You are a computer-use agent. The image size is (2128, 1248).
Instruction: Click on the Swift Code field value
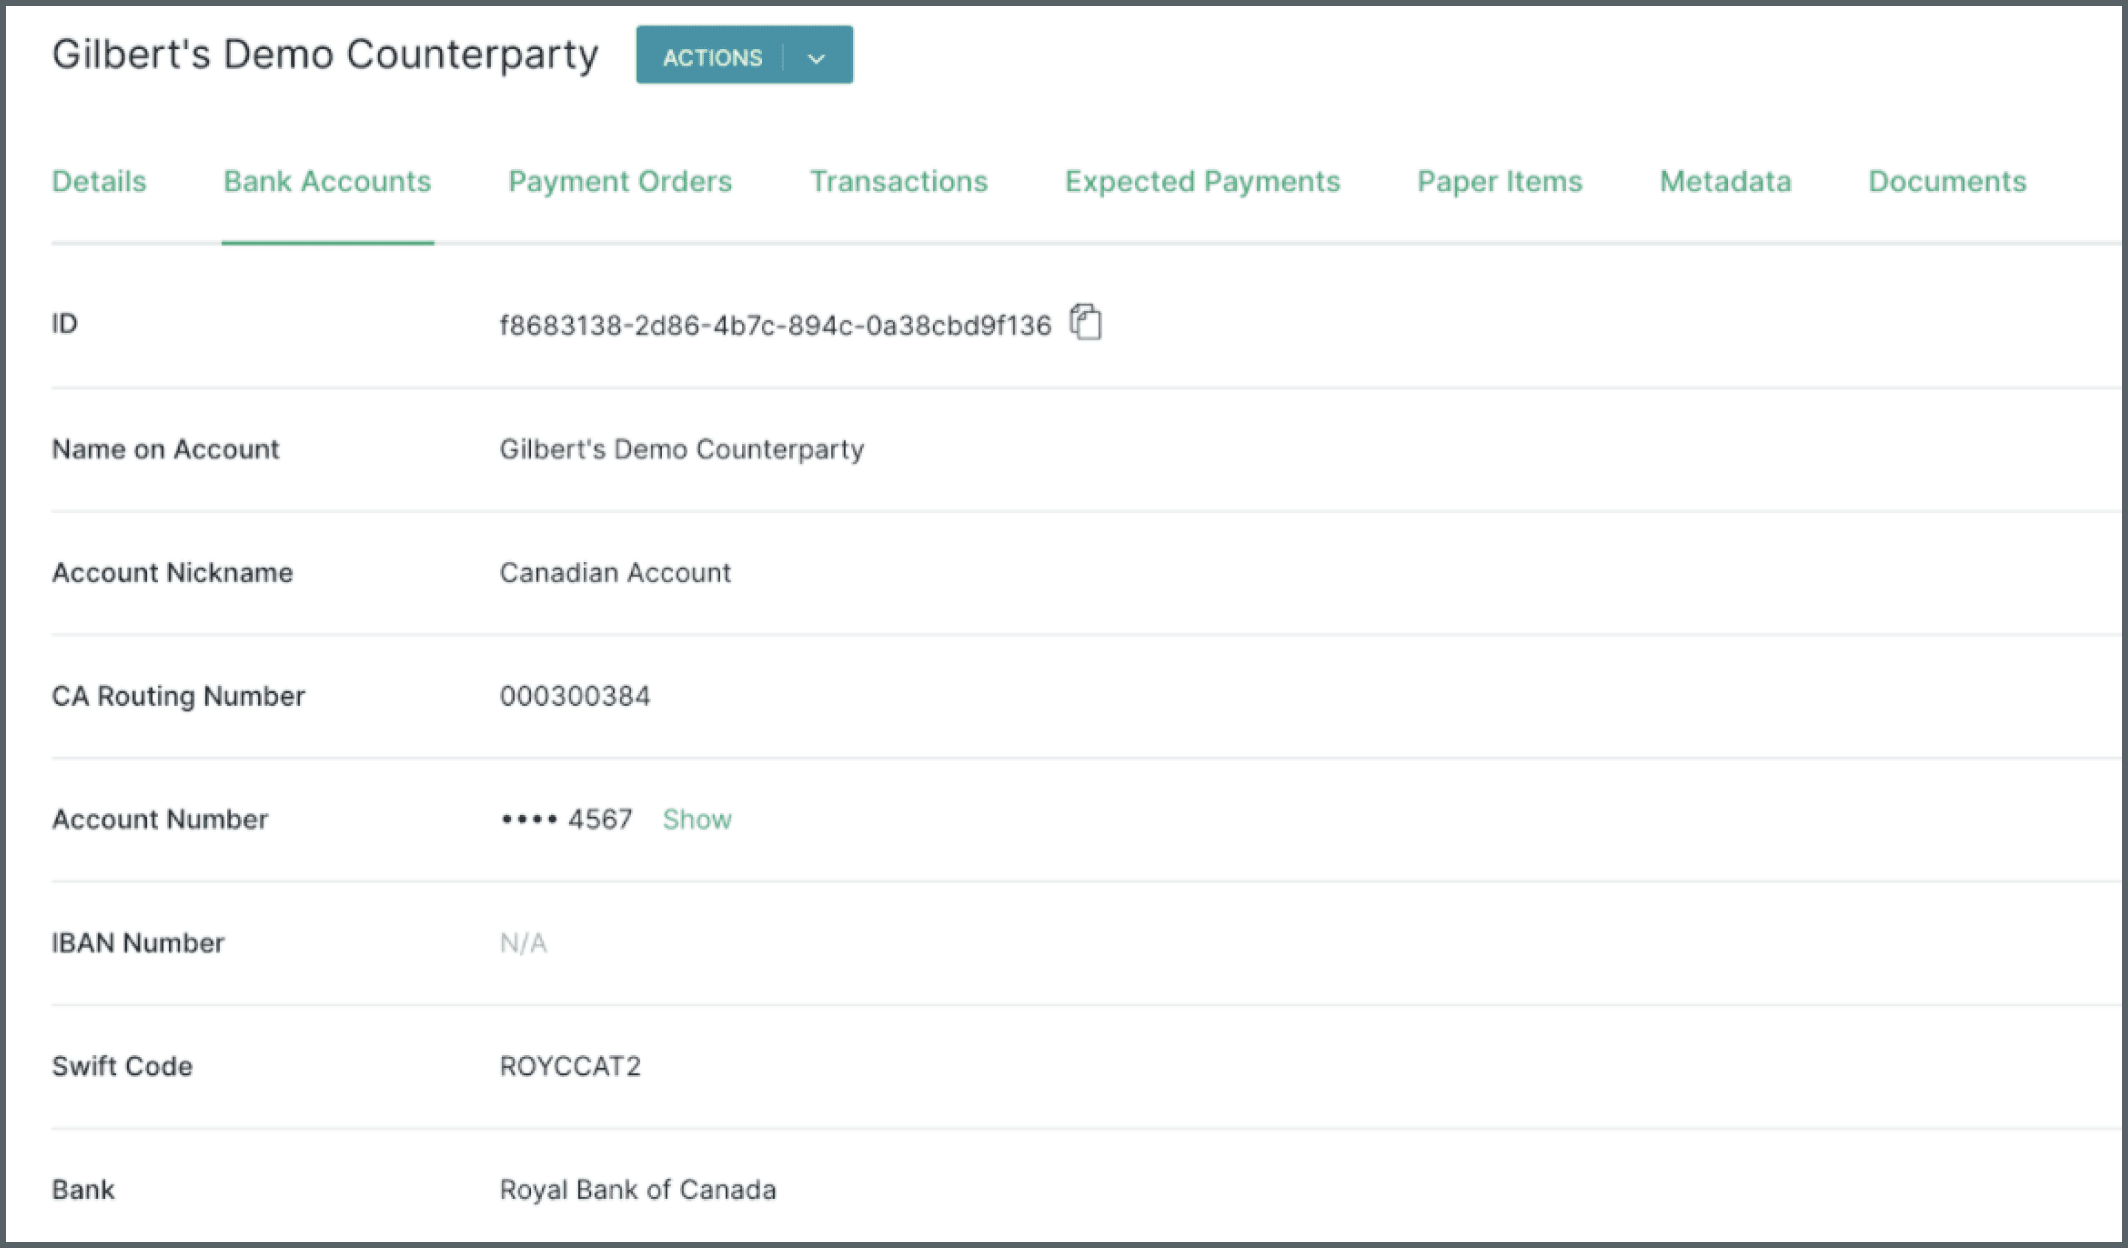(569, 1065)
